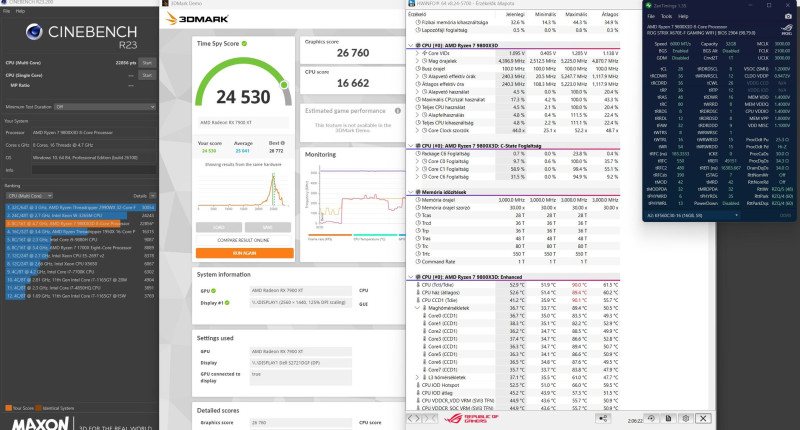Click the score distribution chart in 3DMark

pyautogui.click(x=244, y=190)
